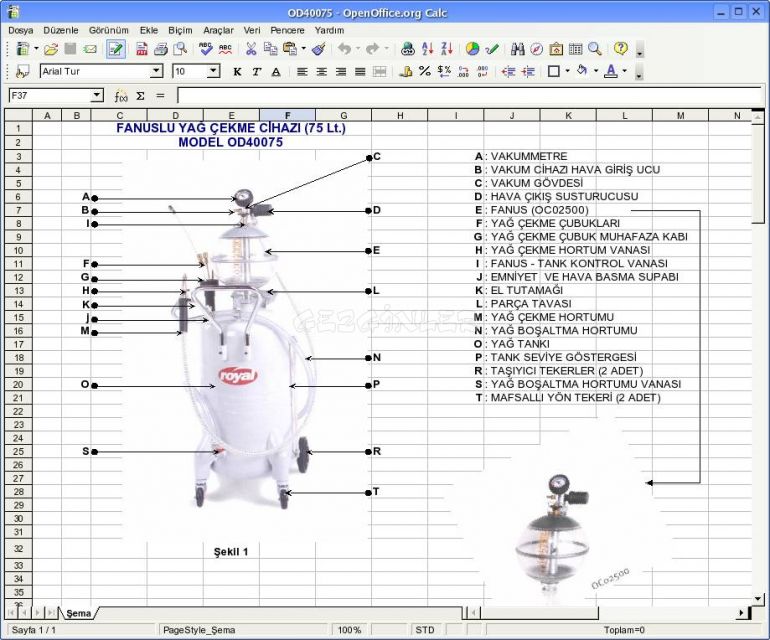
Task: Sort Ascending A-Z icon
Action: (x=428, y=49)
